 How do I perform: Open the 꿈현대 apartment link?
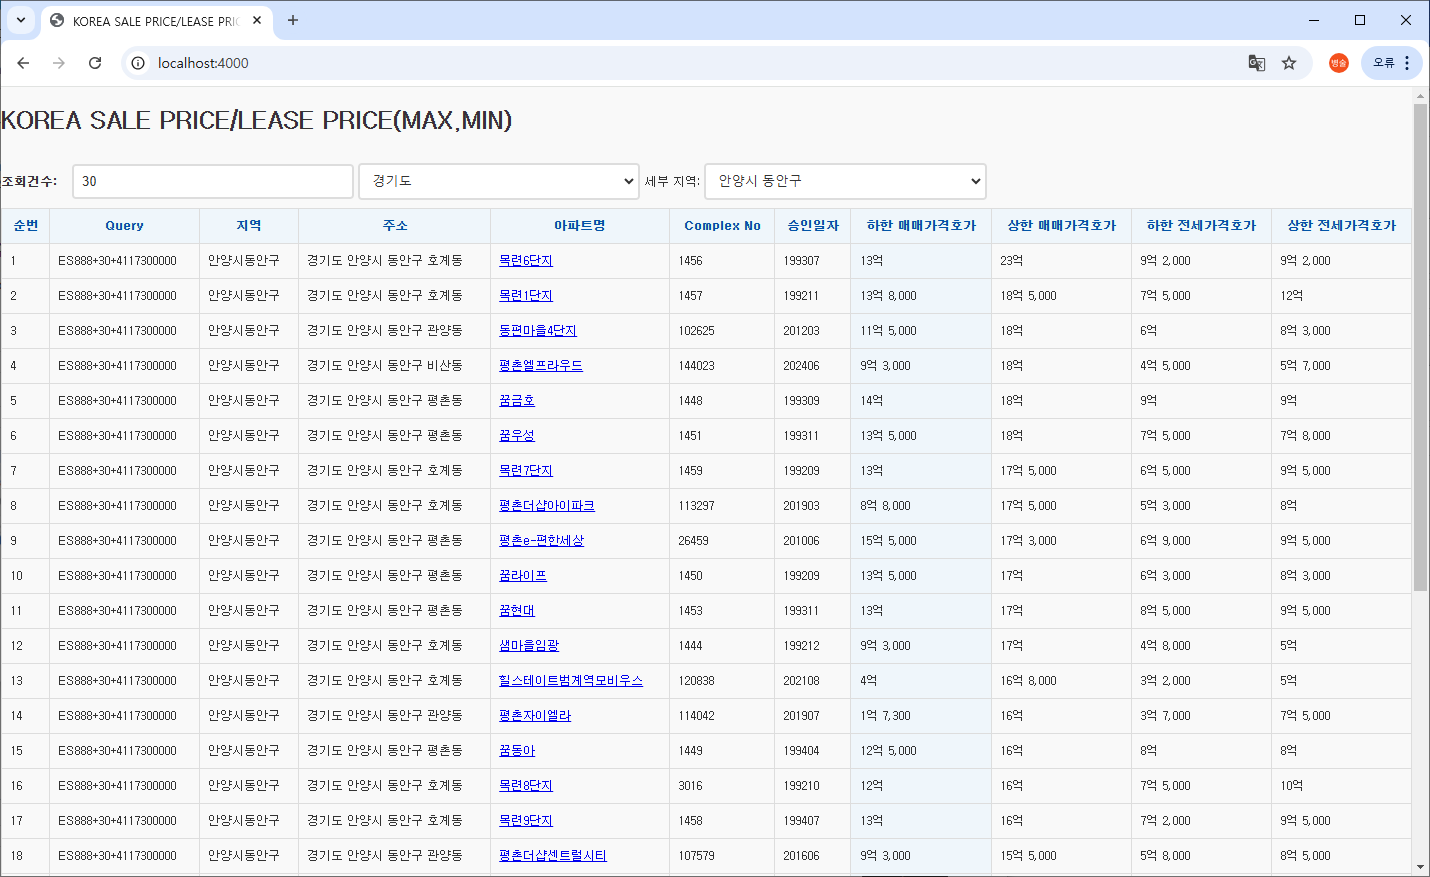pos(517,611)
